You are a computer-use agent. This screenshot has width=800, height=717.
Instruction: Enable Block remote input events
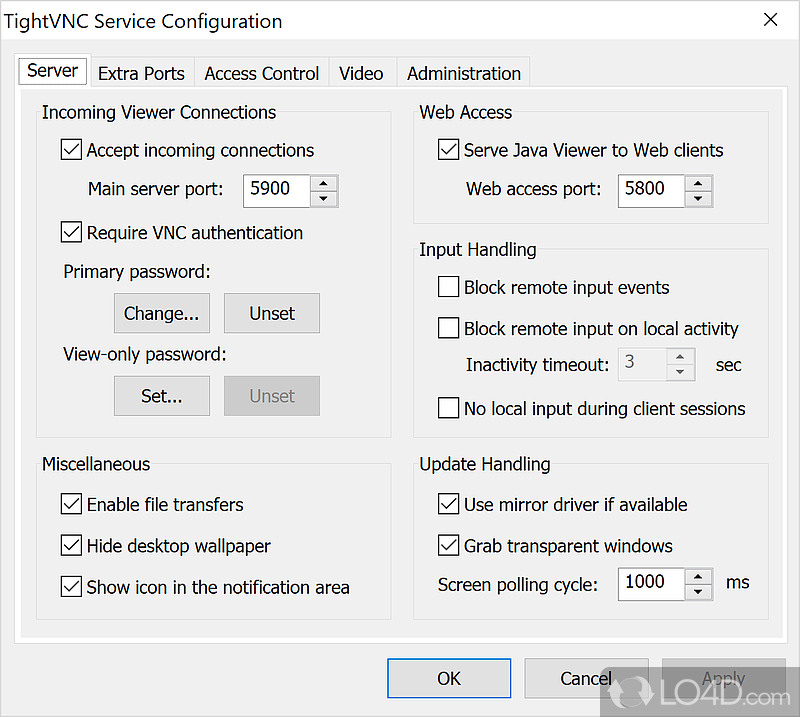[448, 287]
